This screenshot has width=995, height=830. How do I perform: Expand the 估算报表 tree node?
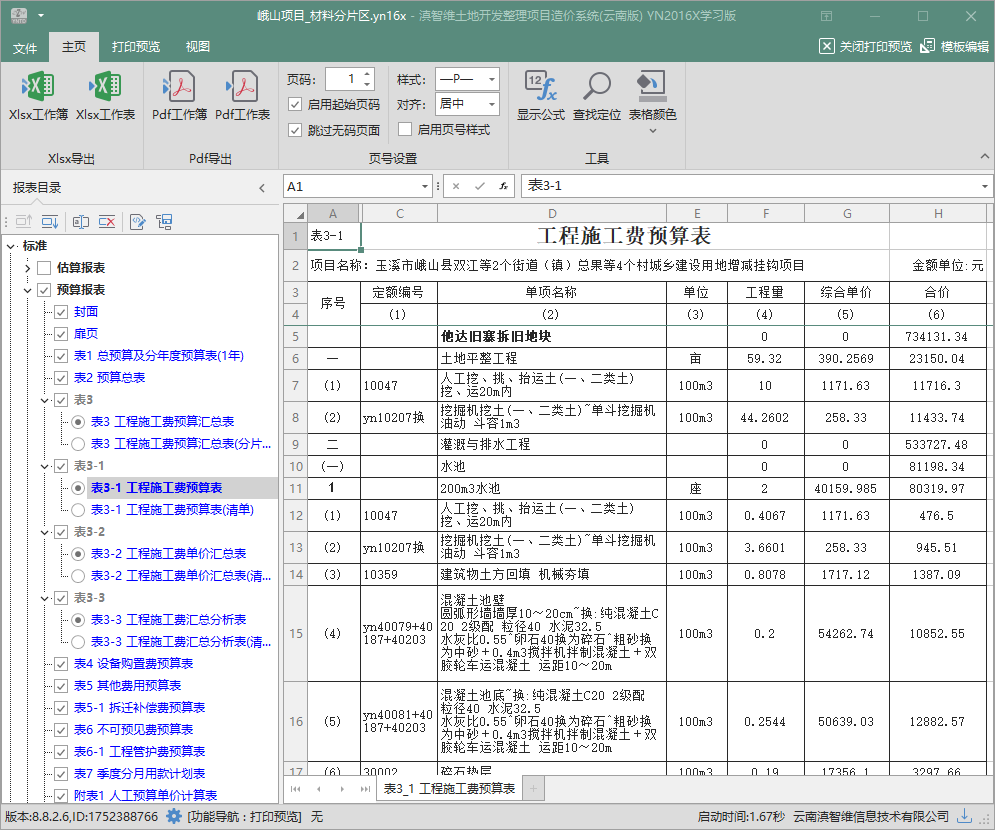click(x=27, y=268)
